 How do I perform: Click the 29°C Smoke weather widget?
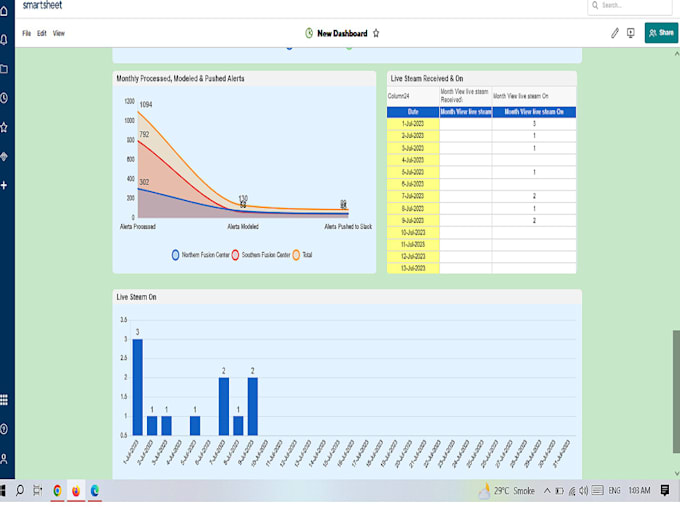(x=507, y=491)
